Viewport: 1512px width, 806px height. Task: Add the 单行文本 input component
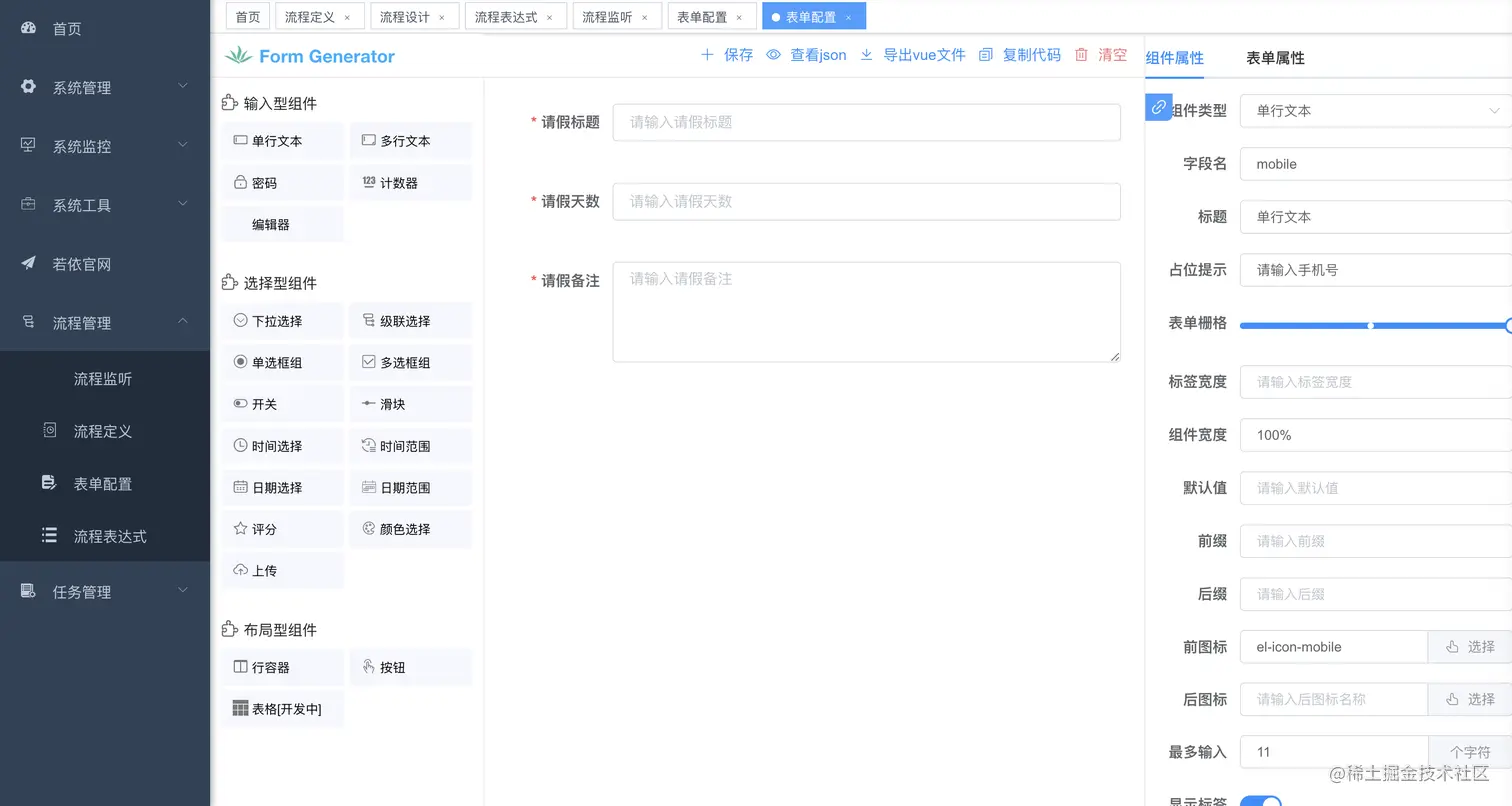pos(283,141)
